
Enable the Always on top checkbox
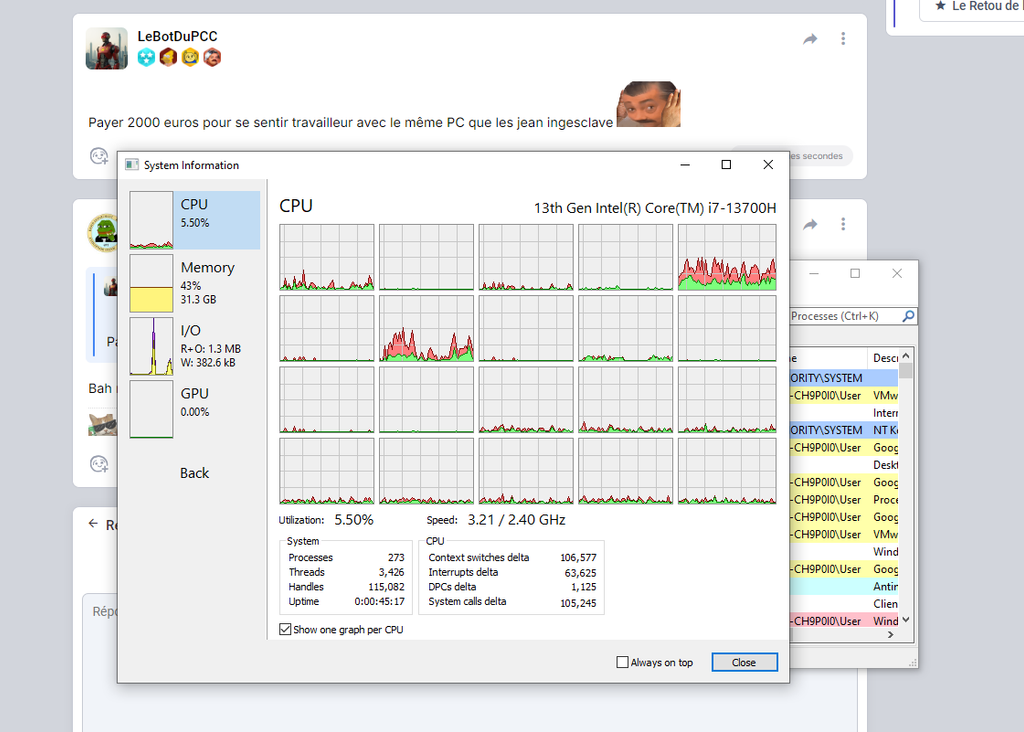click(x=623, y=662)
